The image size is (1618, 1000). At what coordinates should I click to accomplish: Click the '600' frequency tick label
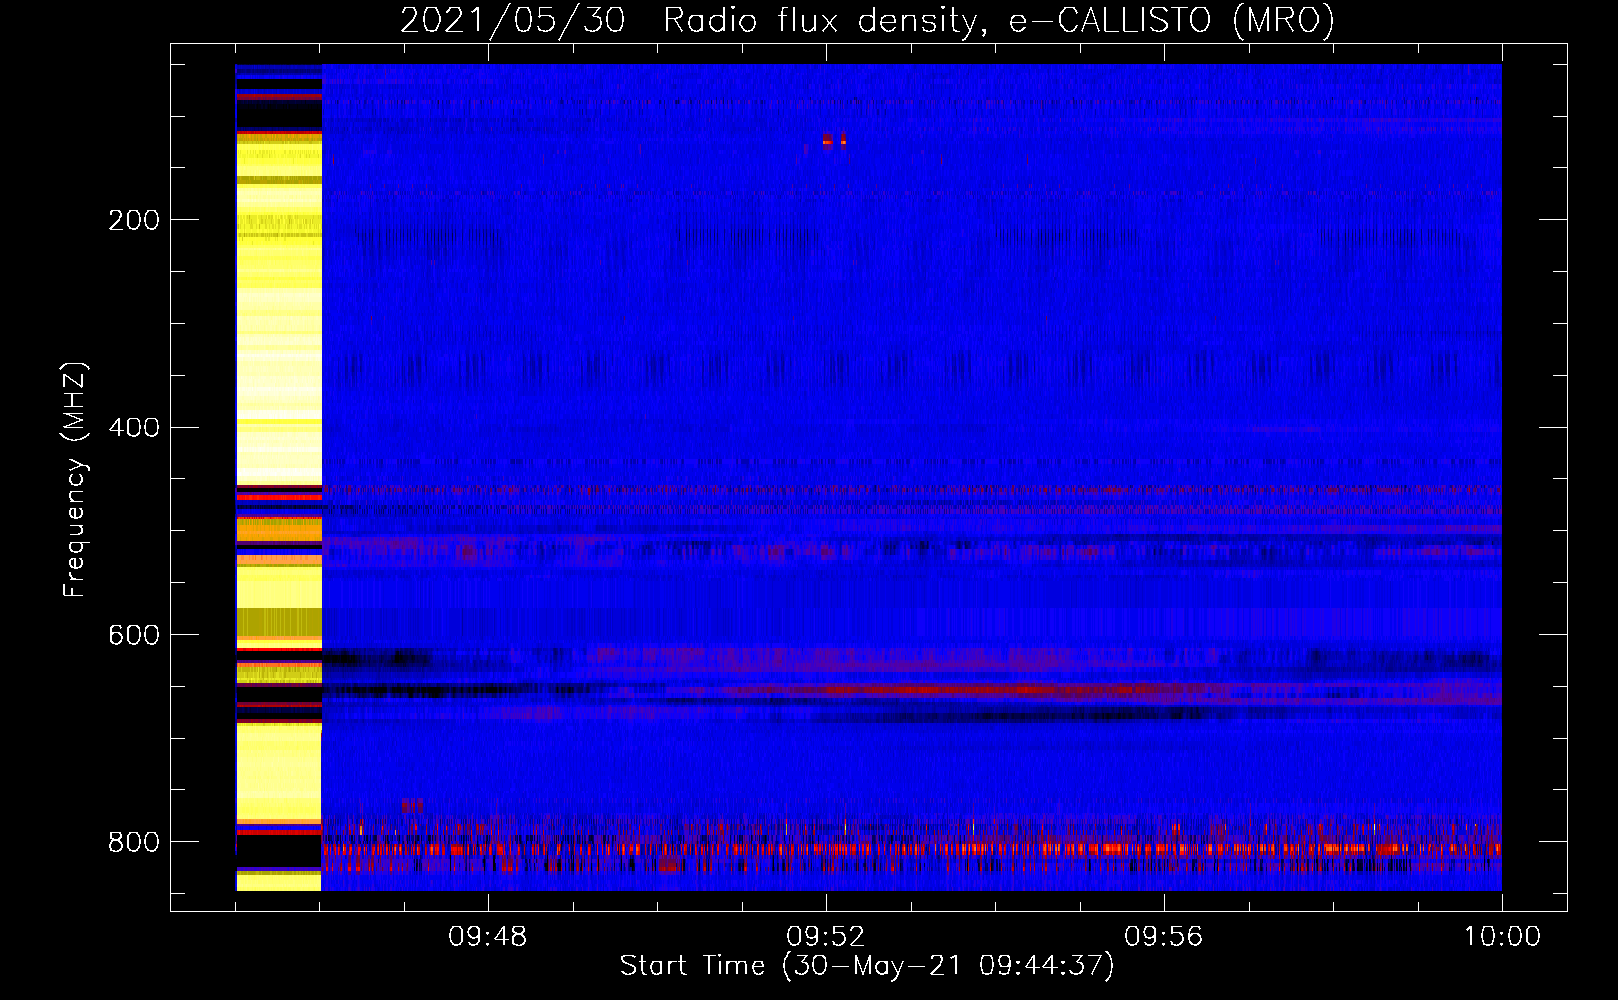point(133,635)
